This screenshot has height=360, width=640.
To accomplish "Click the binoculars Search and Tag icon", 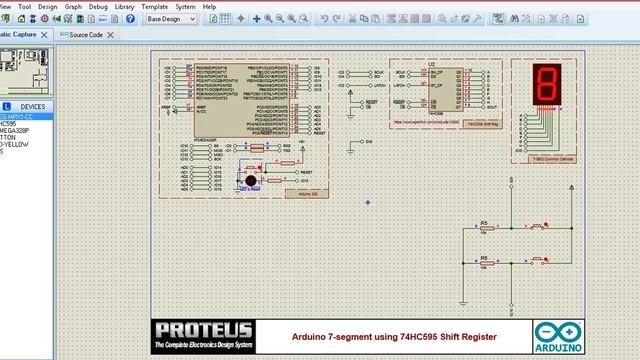I will coord(514,19).
